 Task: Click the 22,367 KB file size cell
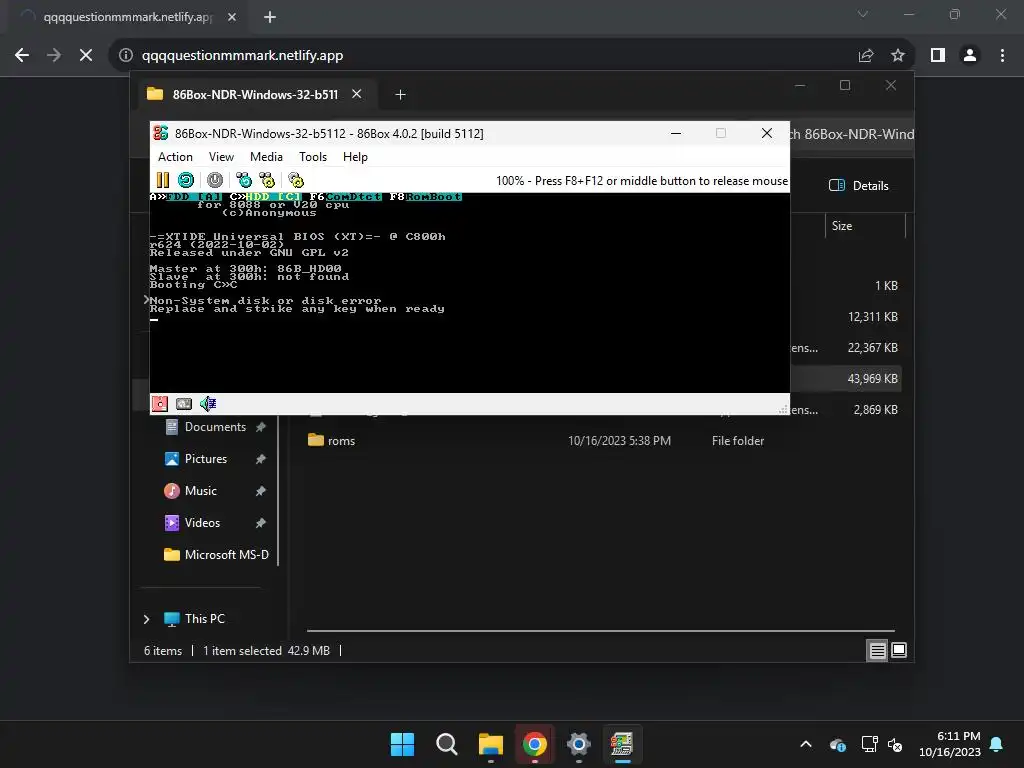coord(872,348)
